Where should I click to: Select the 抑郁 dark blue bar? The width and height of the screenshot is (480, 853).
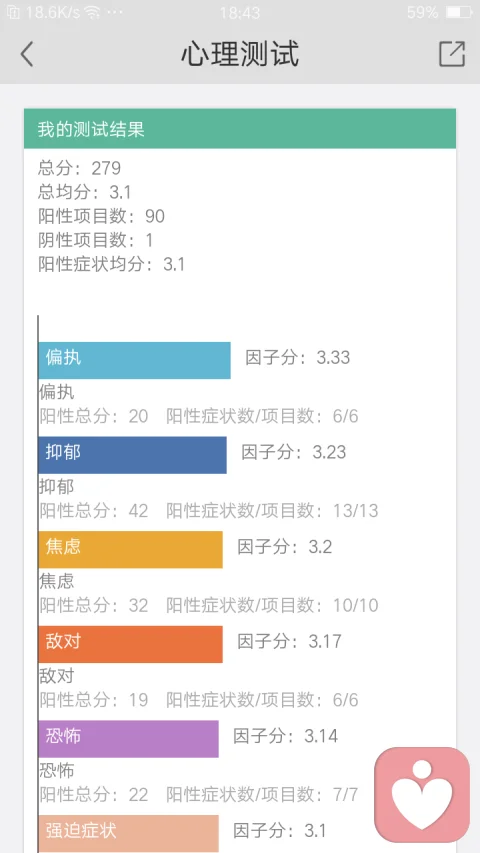(132, 455)
